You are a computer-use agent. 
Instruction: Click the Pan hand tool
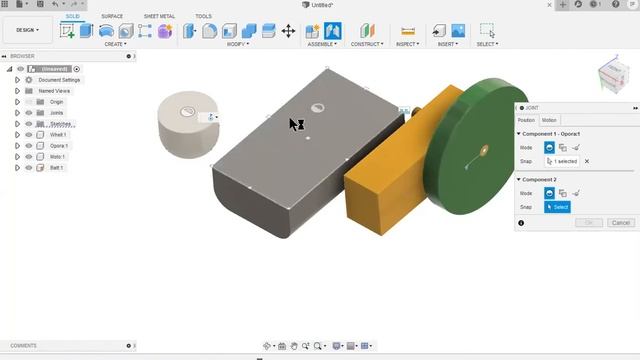[x=294, y=346]
